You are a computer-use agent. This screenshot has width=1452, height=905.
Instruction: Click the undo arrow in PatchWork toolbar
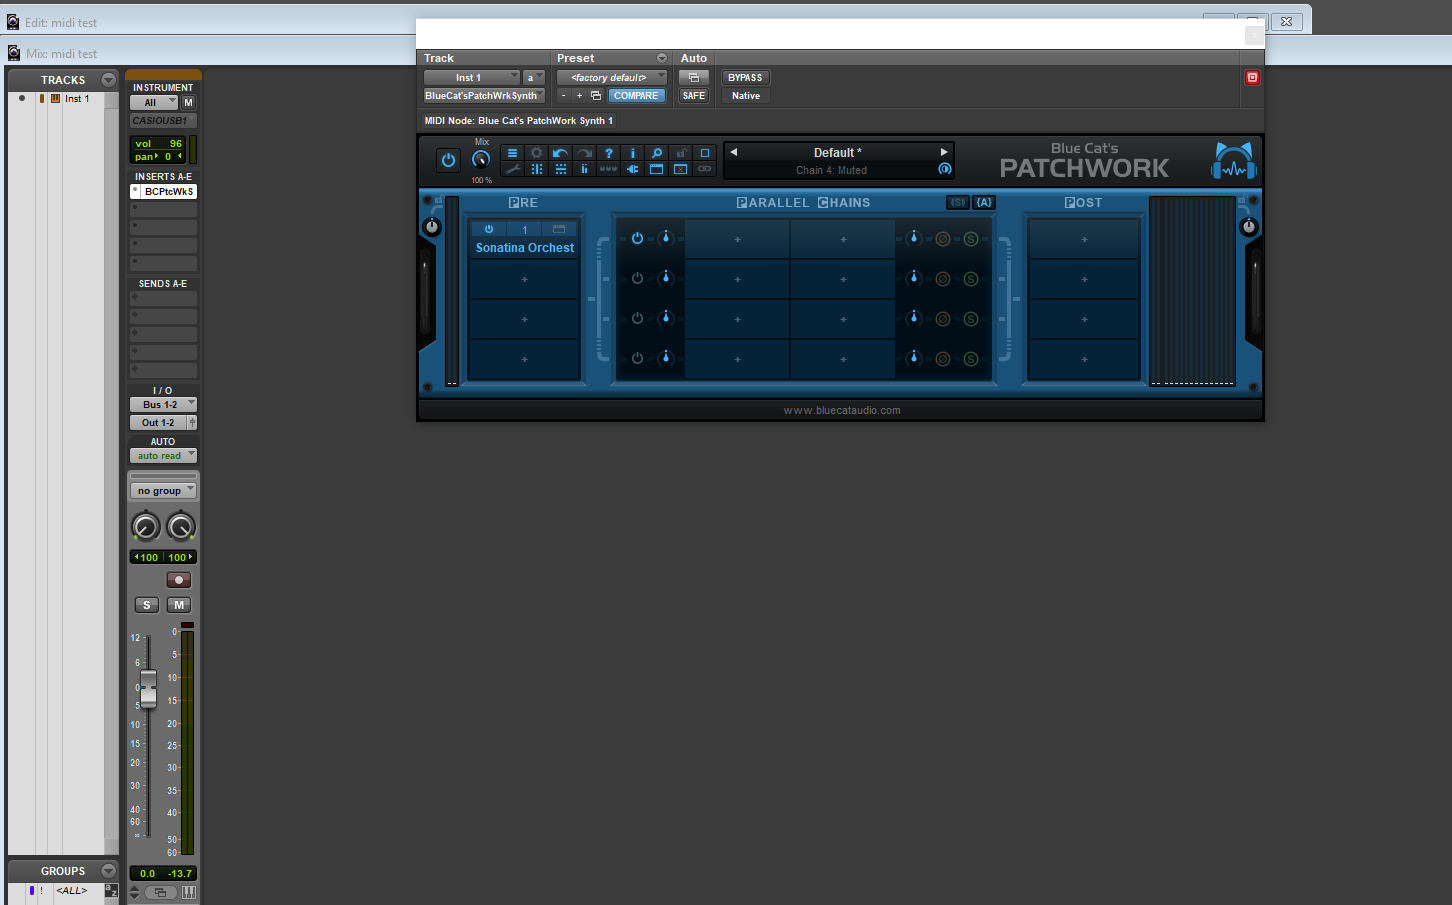[560, 153]
